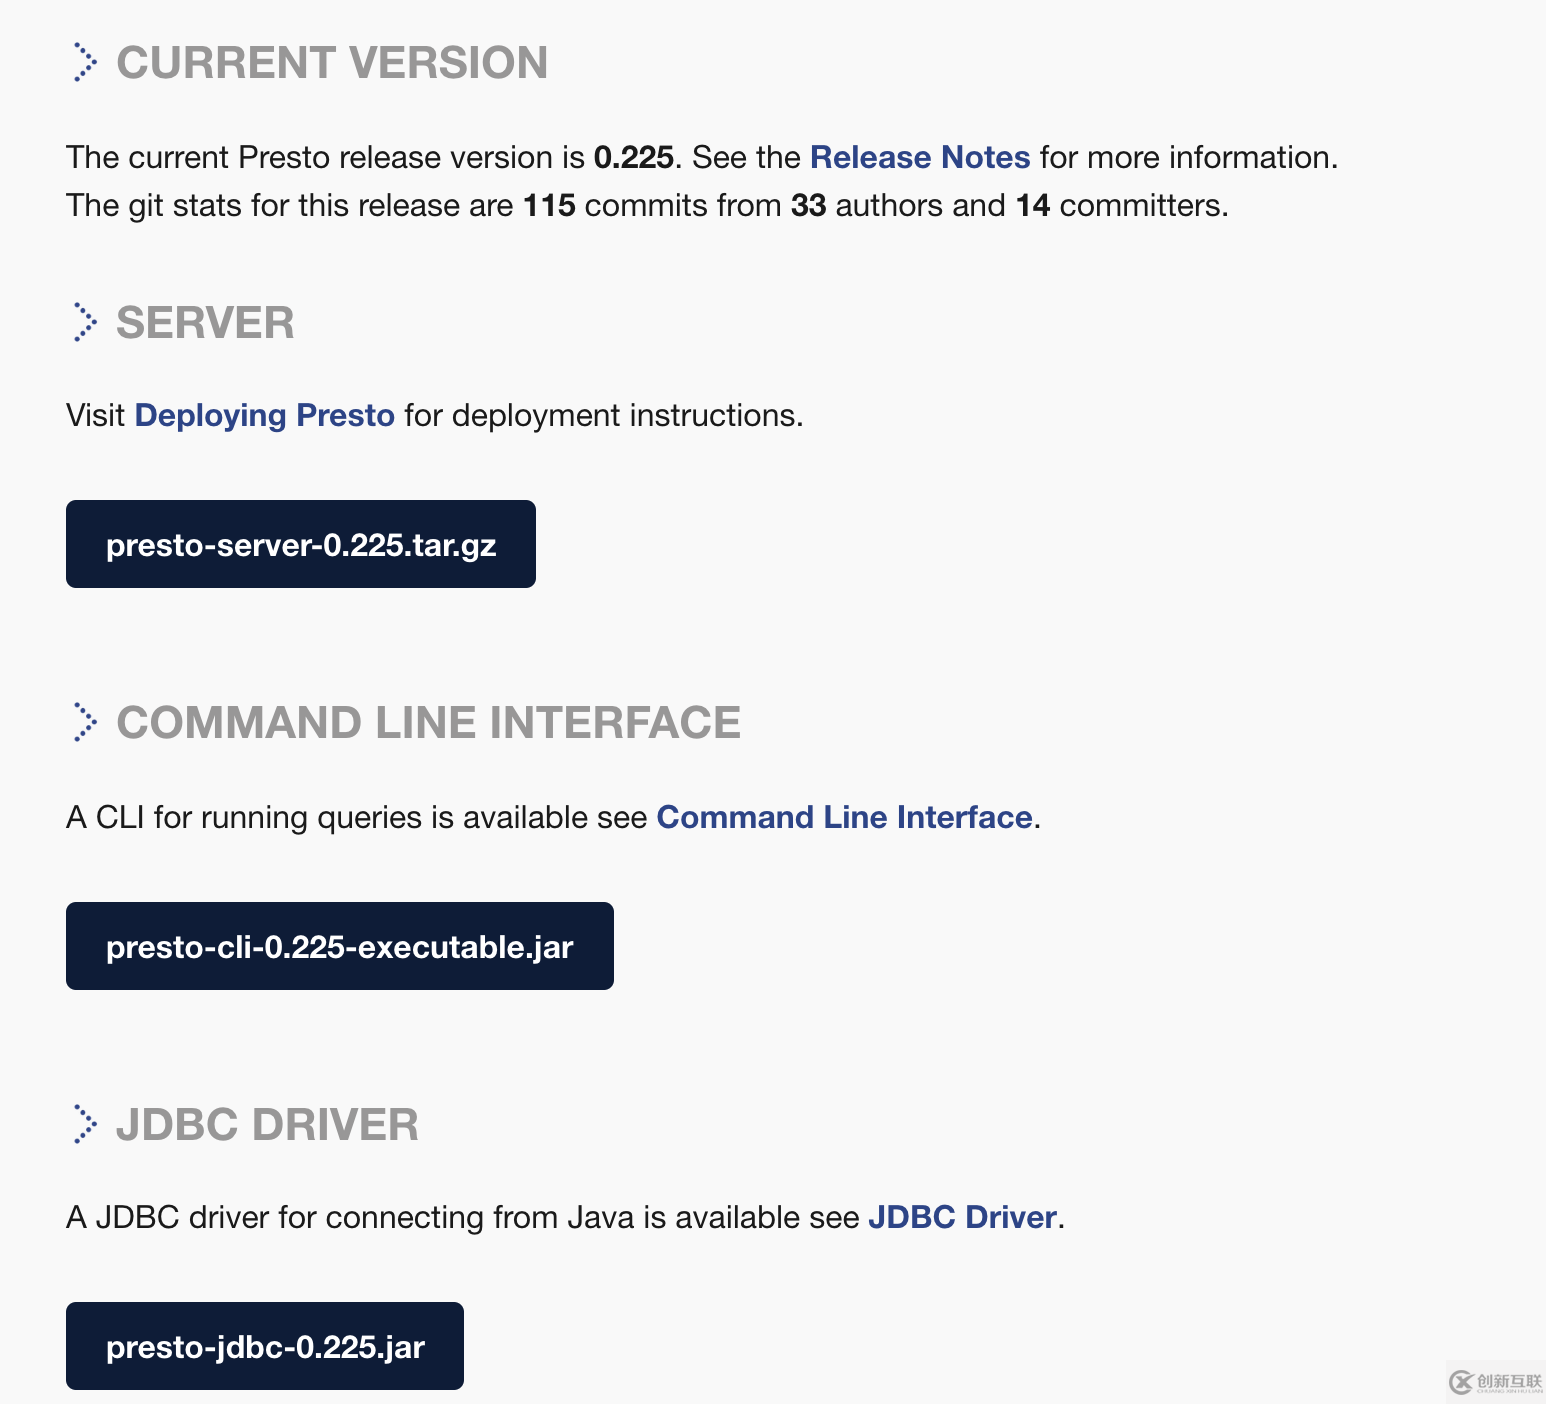Click the bold 14 committers count
Viewport: 1546px width, 1404px height.
click(x=1033, y=205)
